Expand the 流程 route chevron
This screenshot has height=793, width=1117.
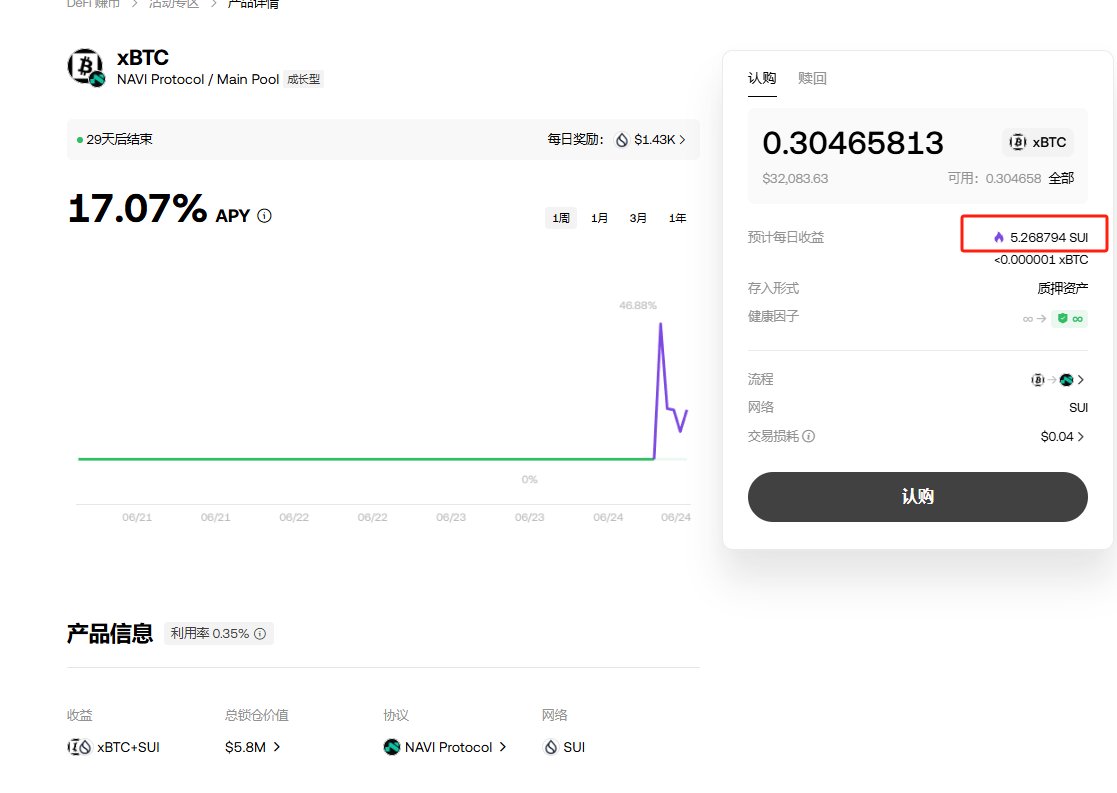1081,380
